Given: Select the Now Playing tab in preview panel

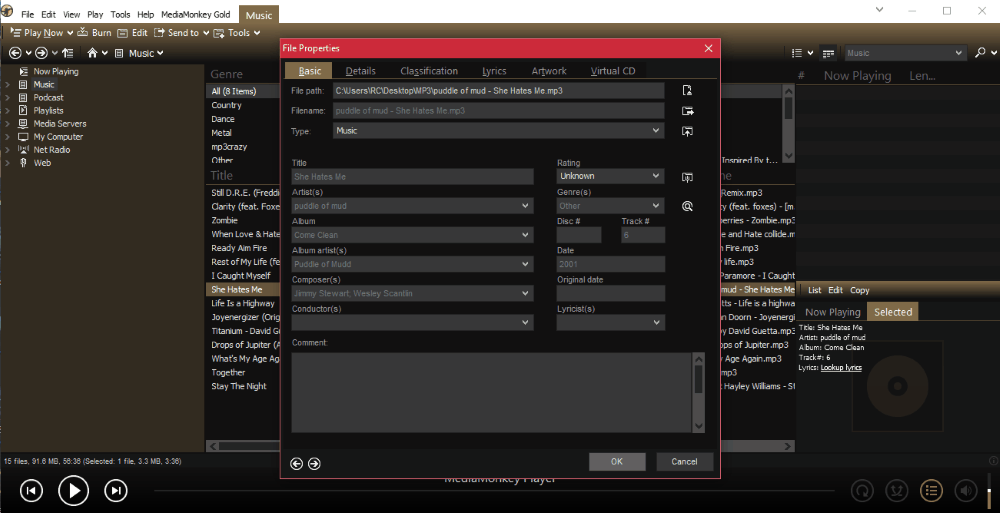Looking at the screenshot, I should tap(832, 312).
